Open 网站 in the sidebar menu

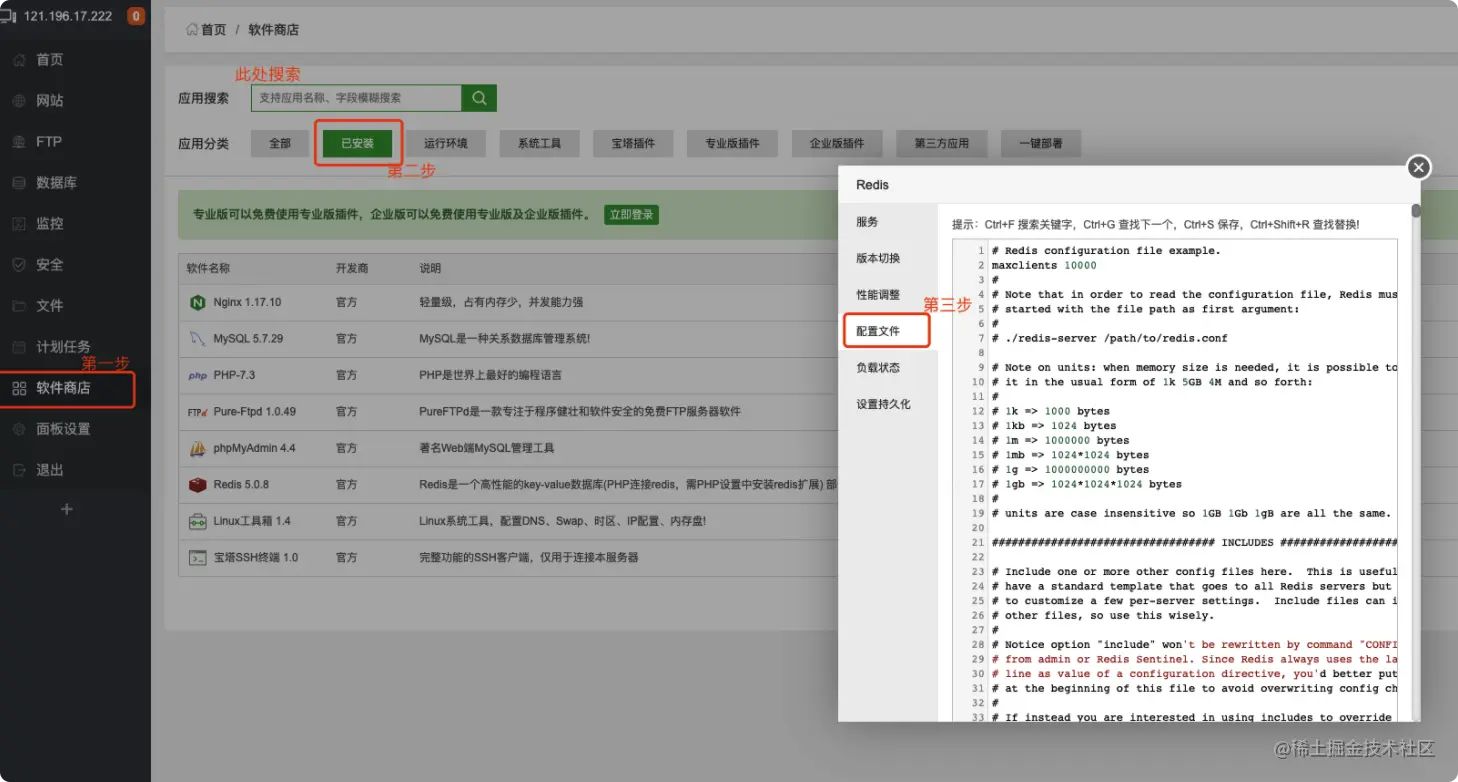tap(50, 101)
